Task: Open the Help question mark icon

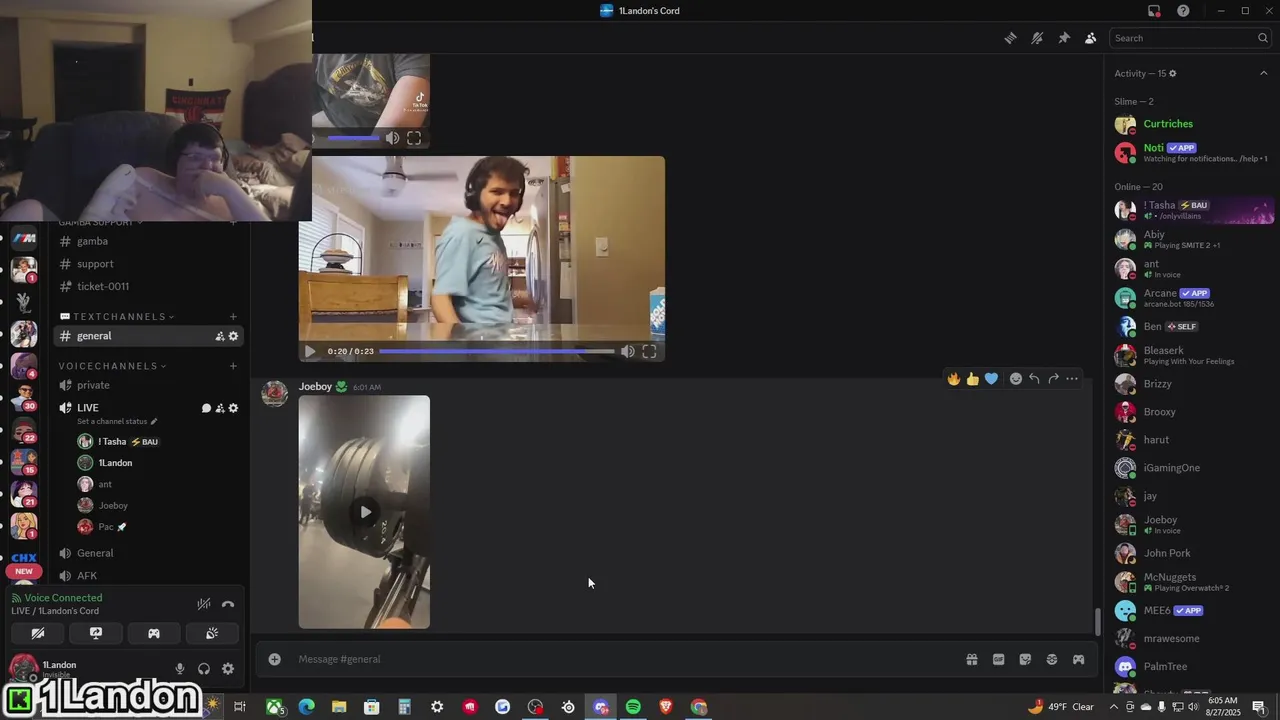Action: 1183,11
